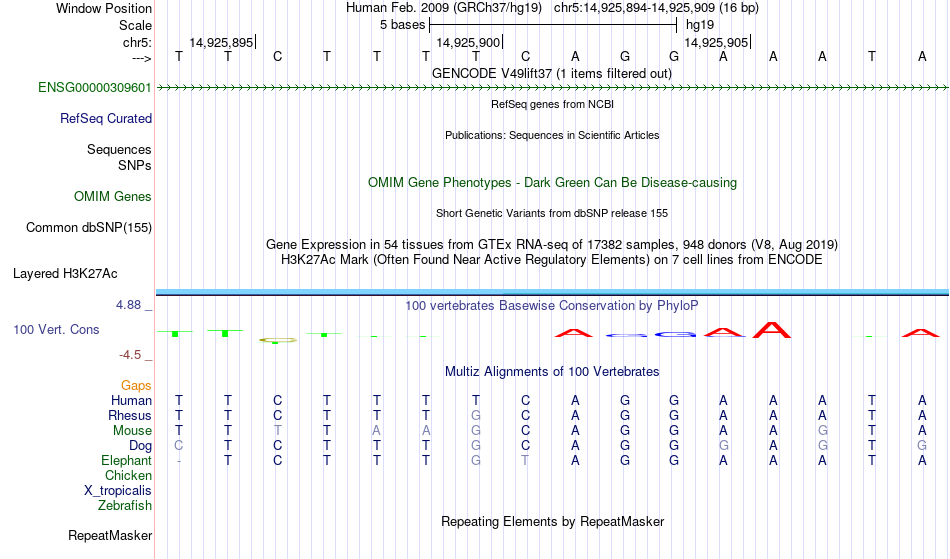Screen dimensions: 950x559
Task: Select the X_tropicalis alignment row label
Action: [118, 491]
